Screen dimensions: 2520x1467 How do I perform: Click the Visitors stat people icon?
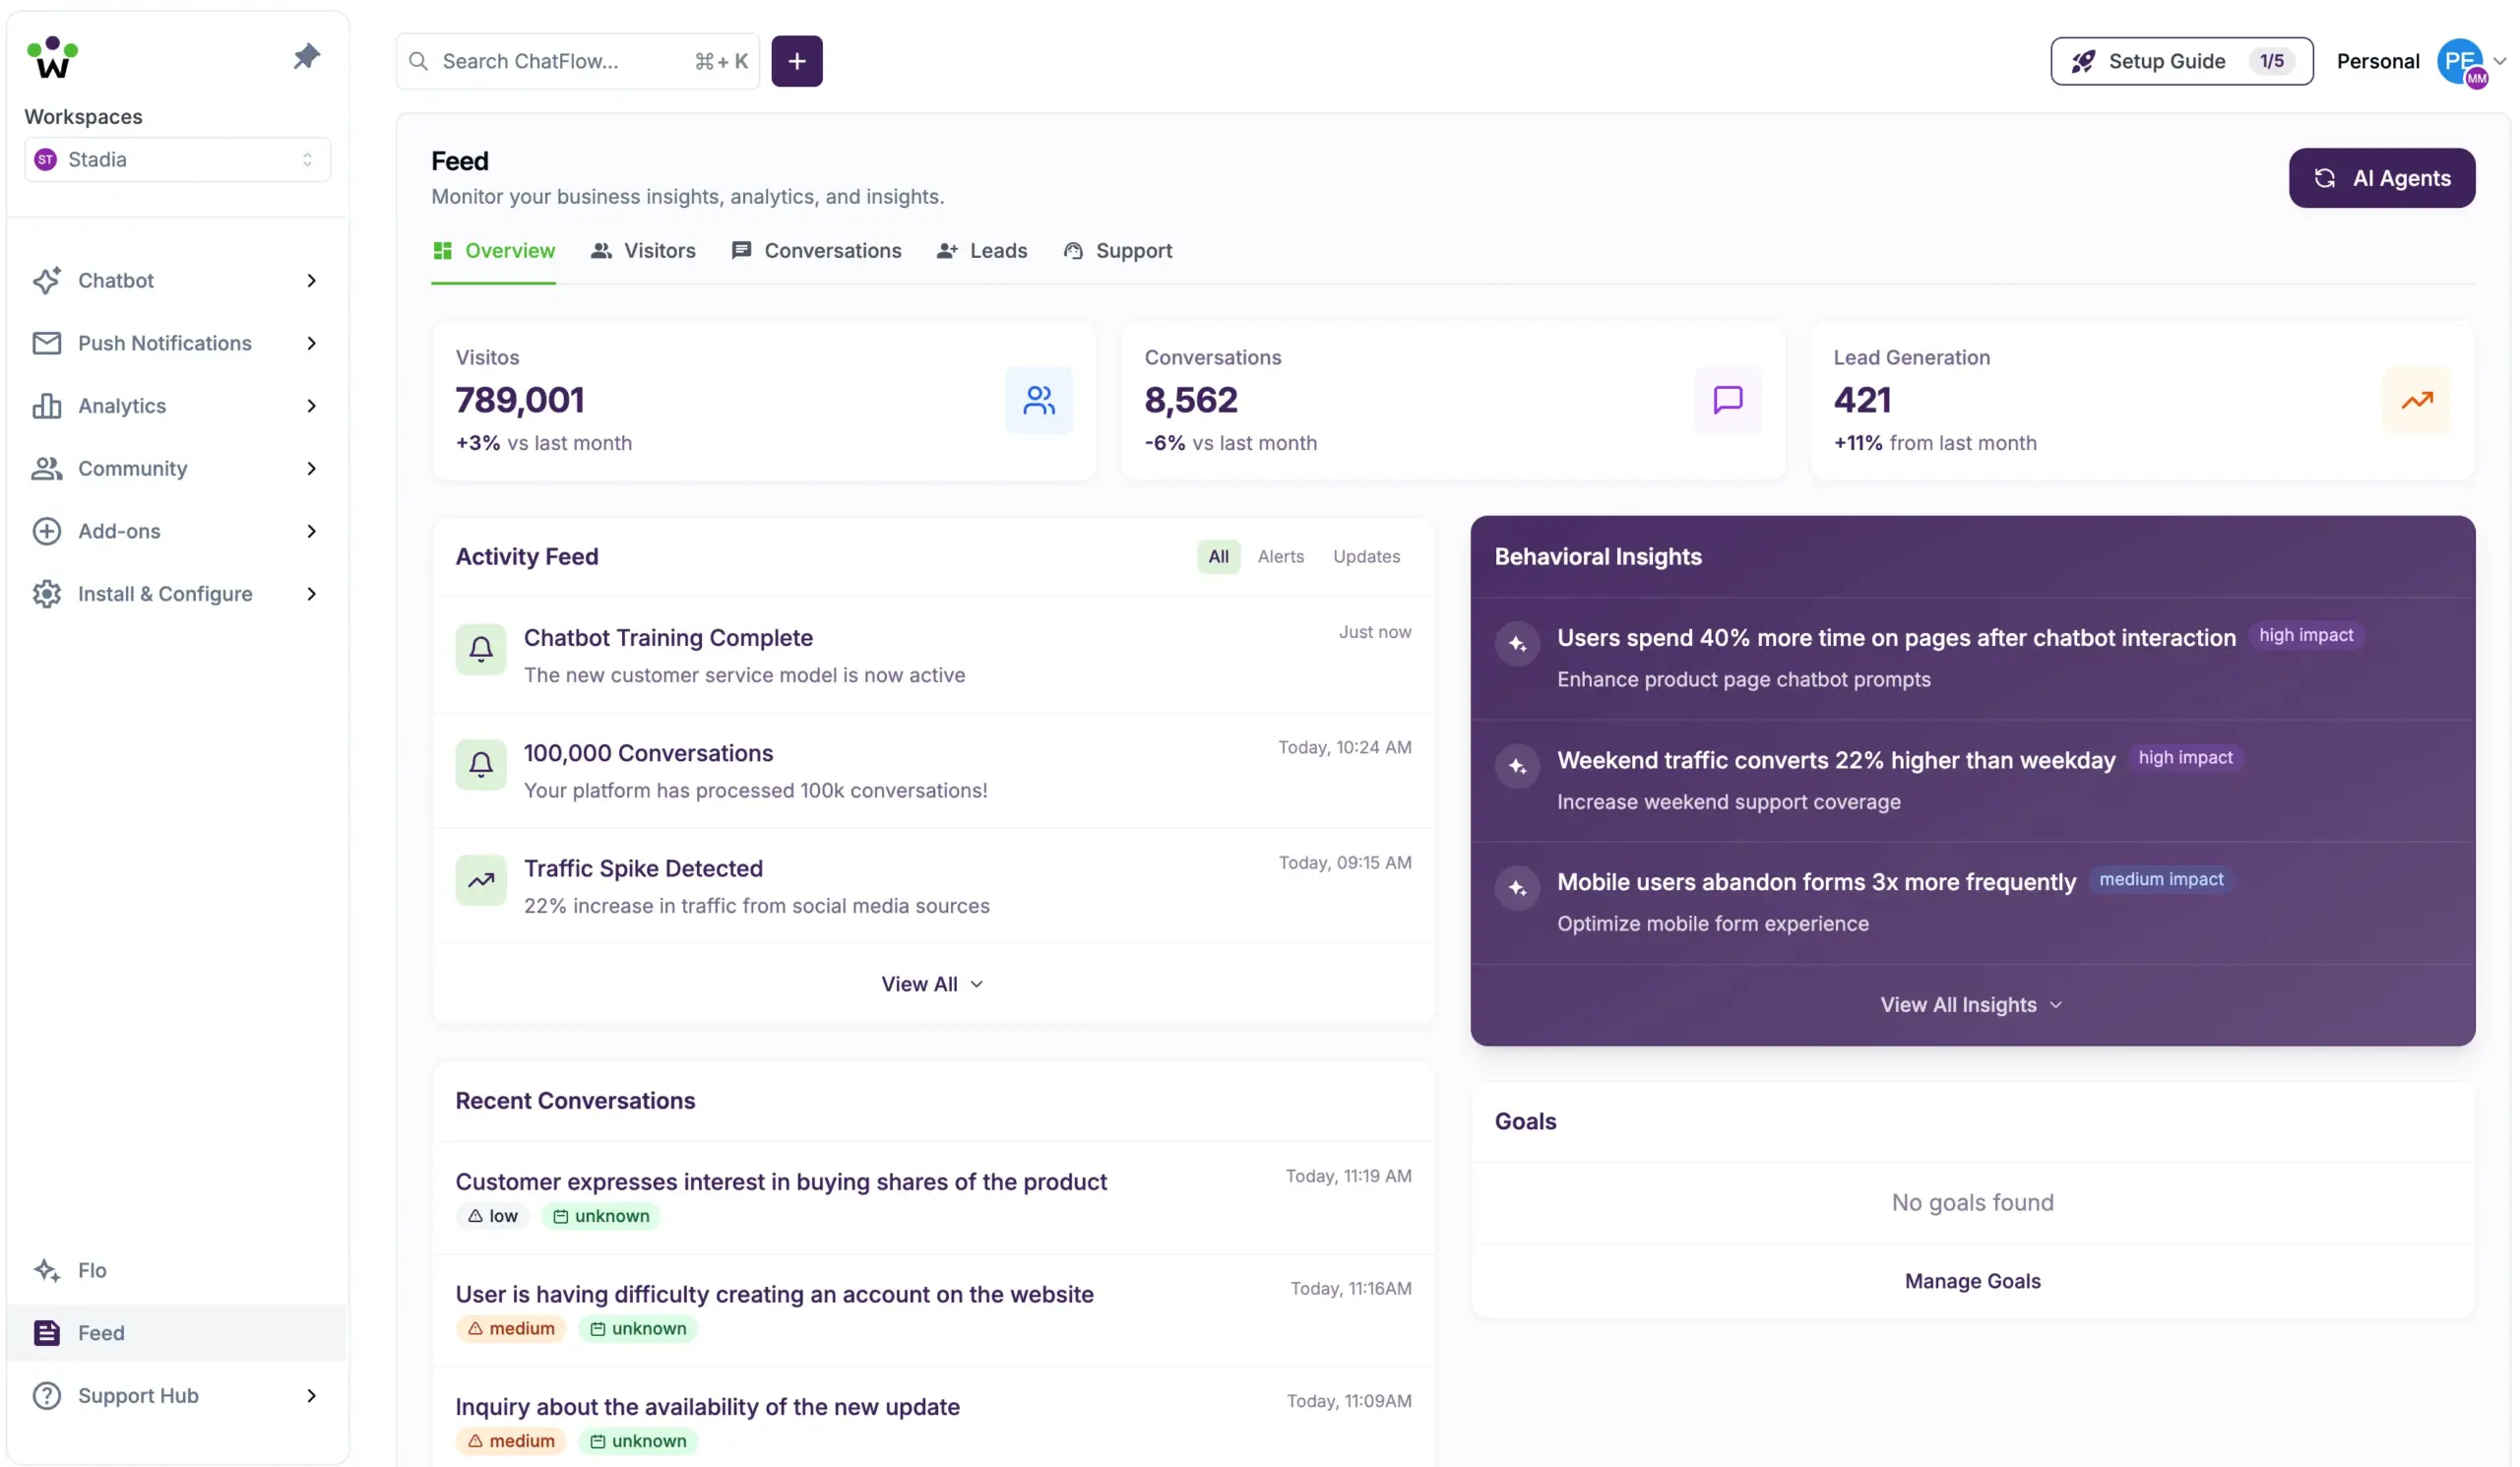tap(1038, 400)
